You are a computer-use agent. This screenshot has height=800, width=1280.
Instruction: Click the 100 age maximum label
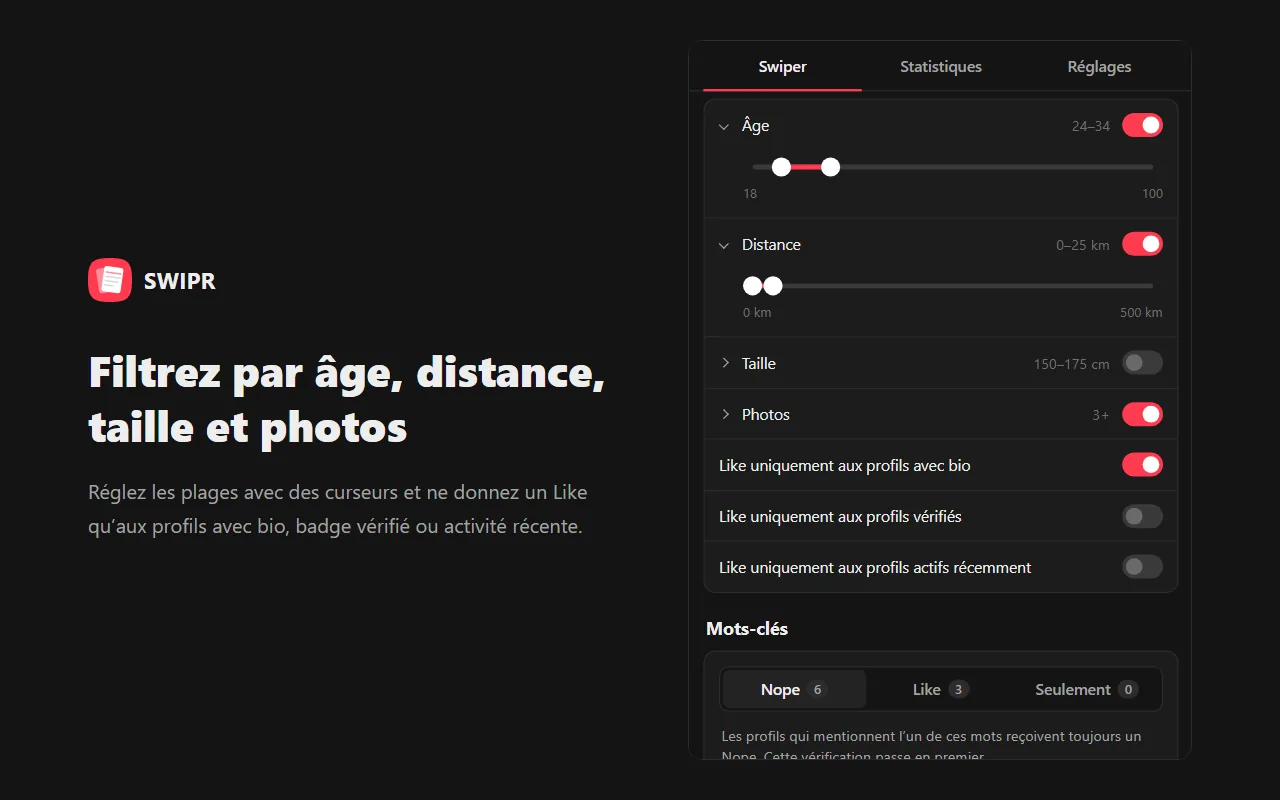pyautogui.click(x=1153, y=194)
